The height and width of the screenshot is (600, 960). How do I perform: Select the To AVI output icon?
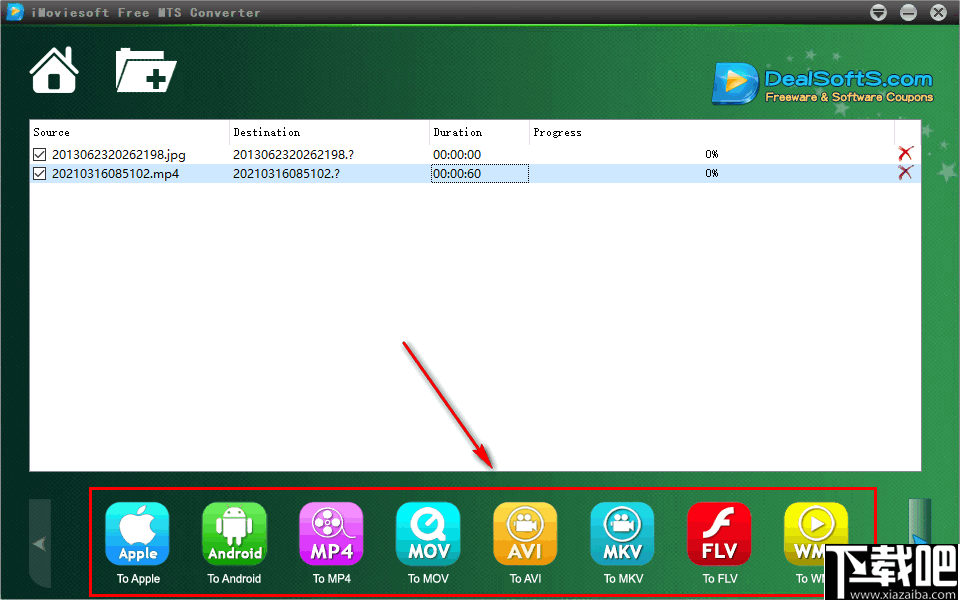(x=525, y=534)
